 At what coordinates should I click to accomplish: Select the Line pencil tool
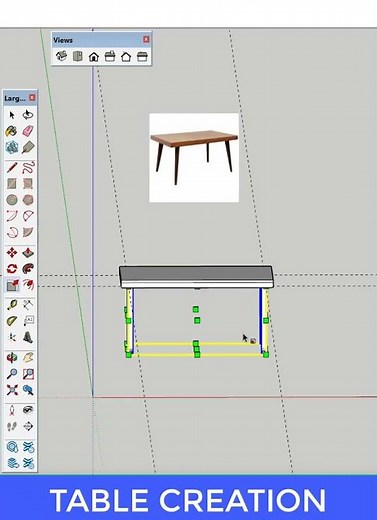(12, 168)
